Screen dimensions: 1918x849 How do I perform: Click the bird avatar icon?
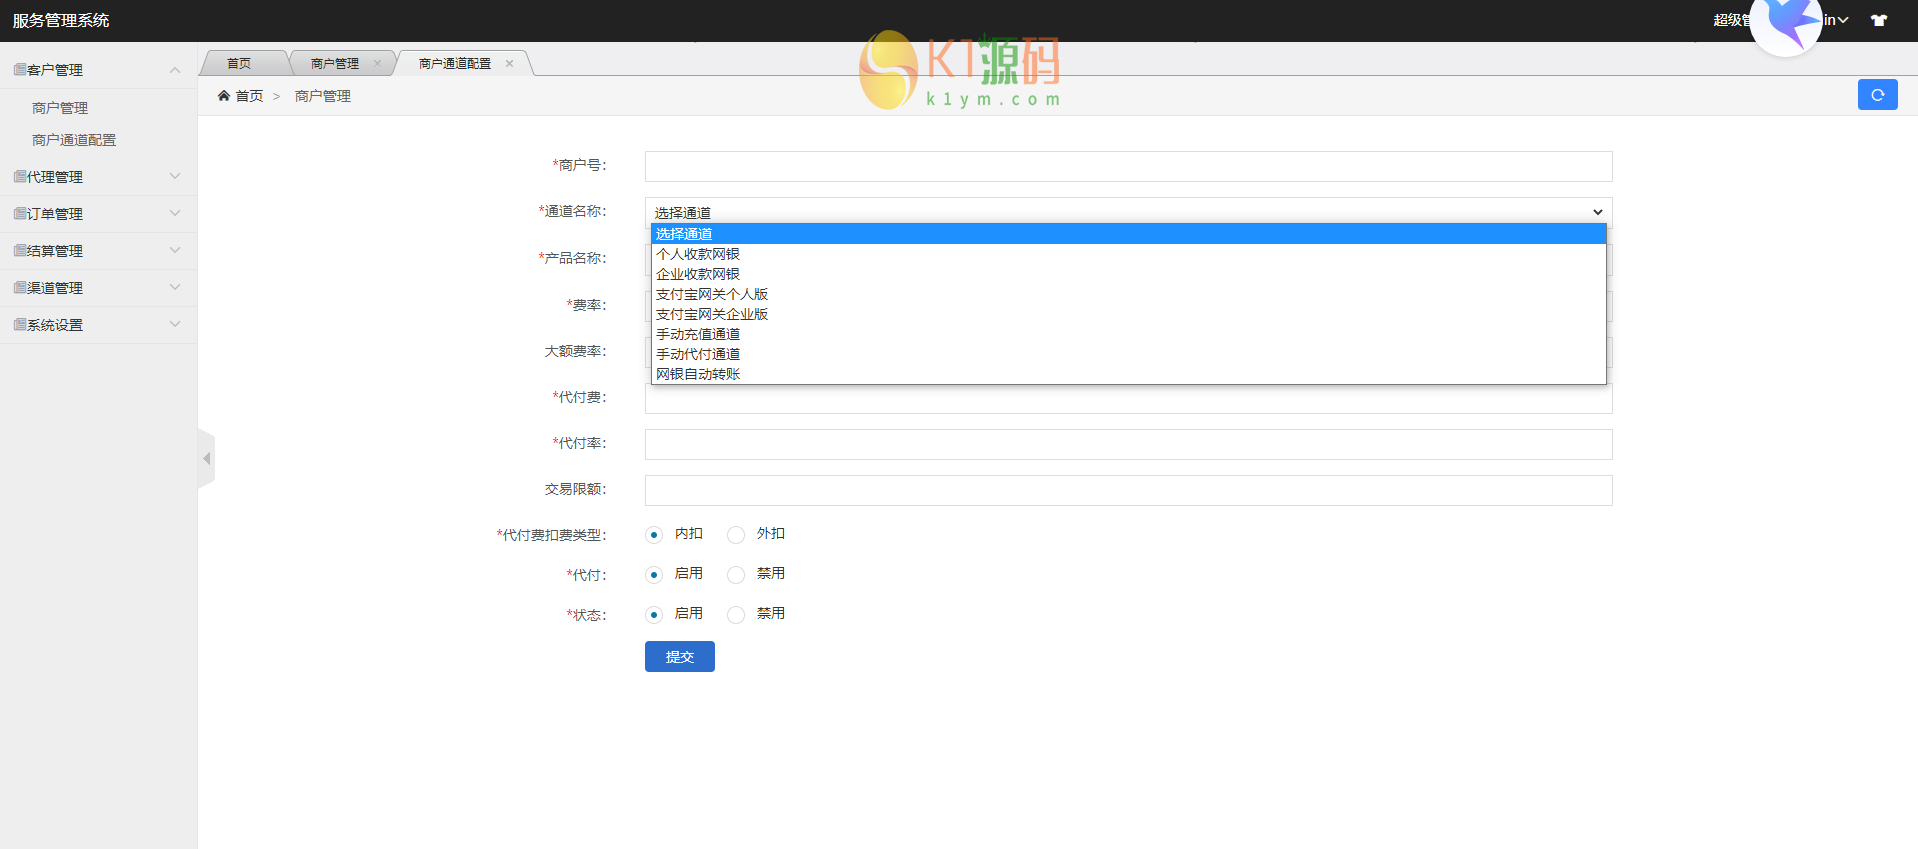click(x=1786, y=24)
